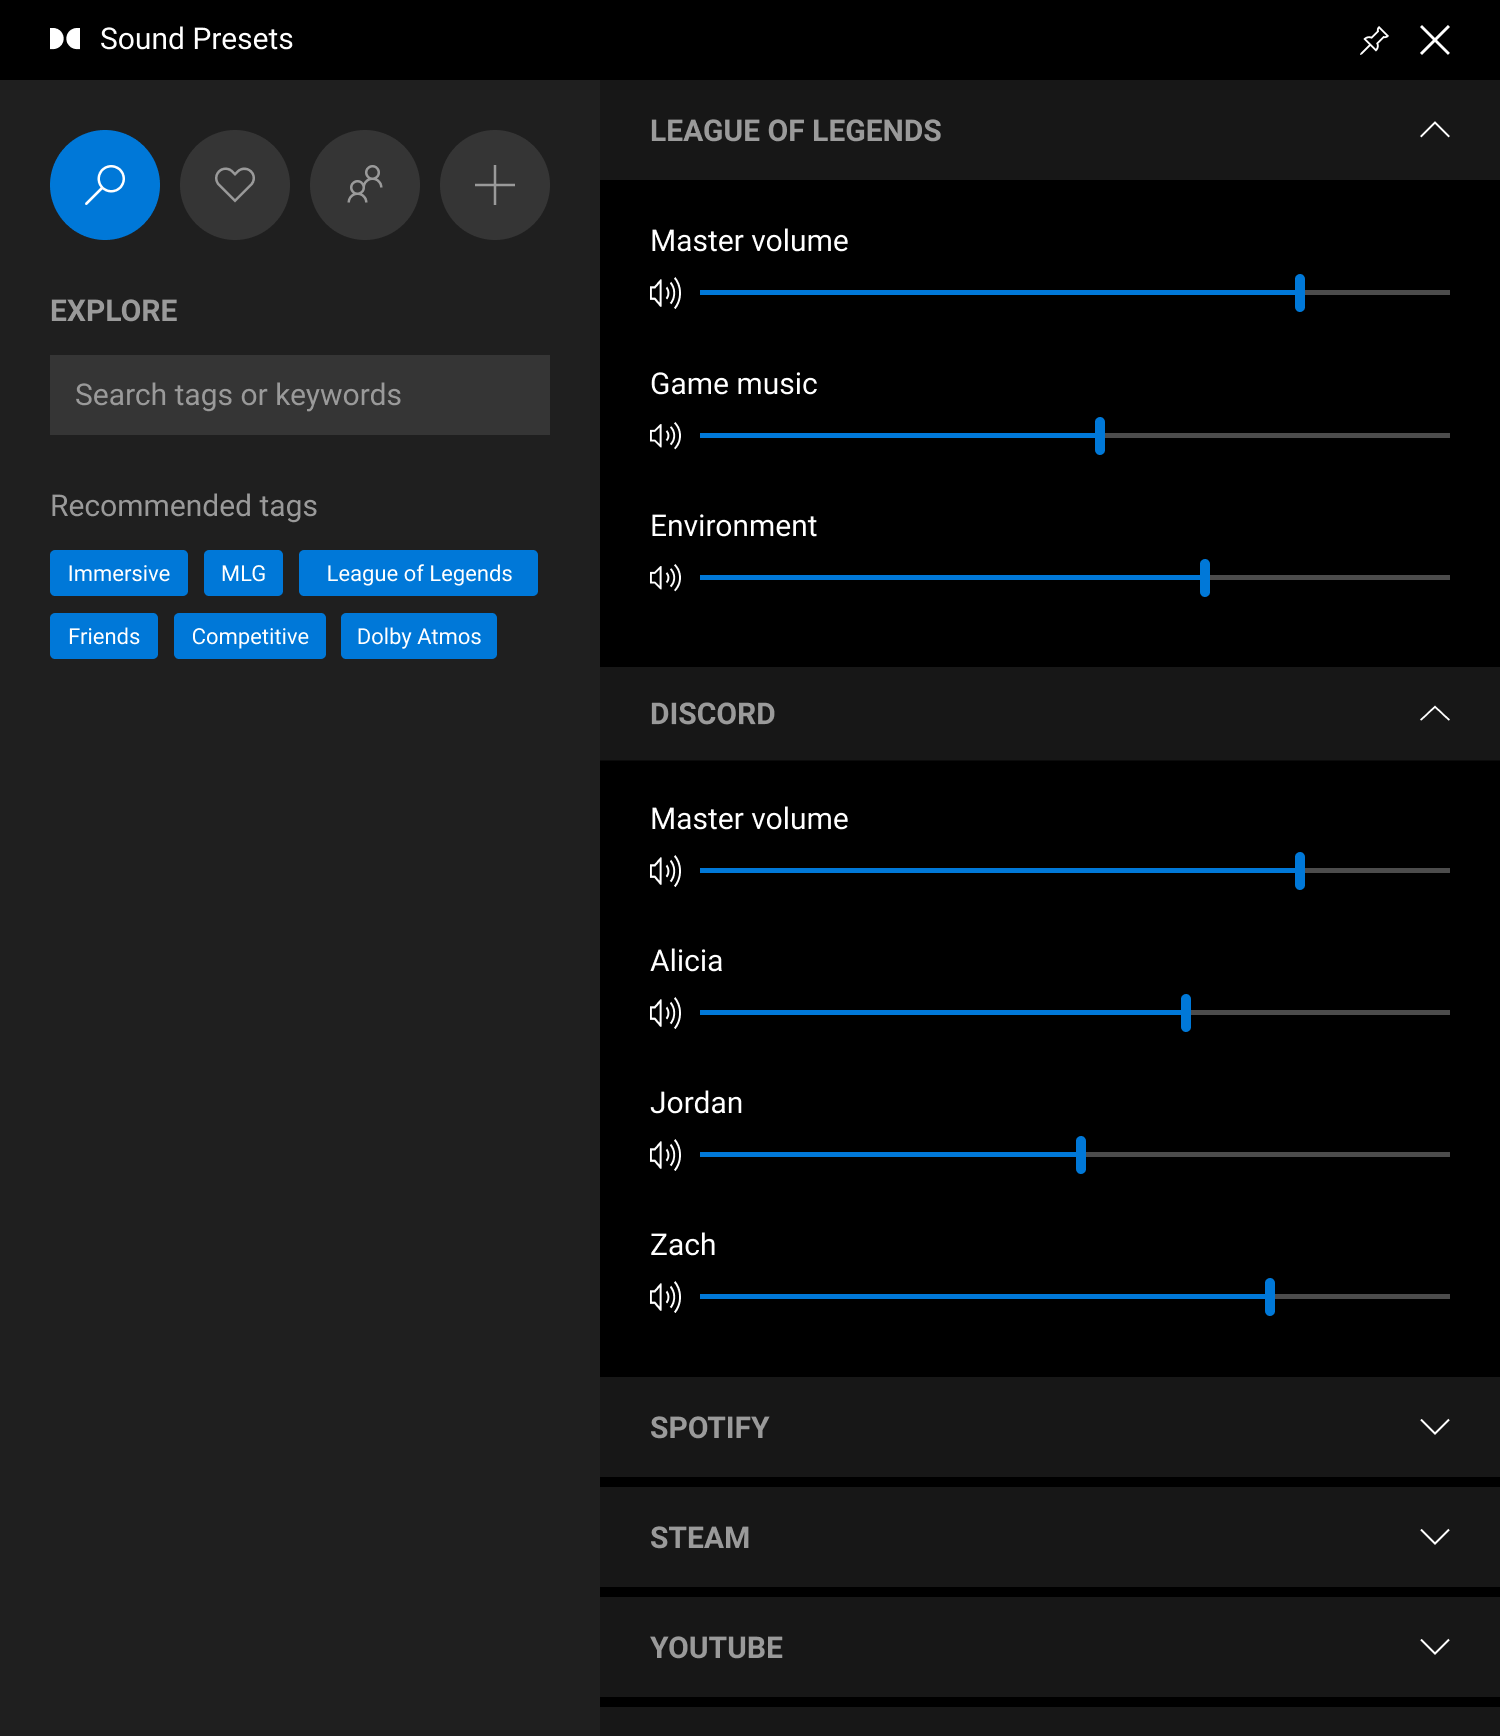Select the Friends tag
This screenshot has width=1500, height=1736.
tap(104, 636)
